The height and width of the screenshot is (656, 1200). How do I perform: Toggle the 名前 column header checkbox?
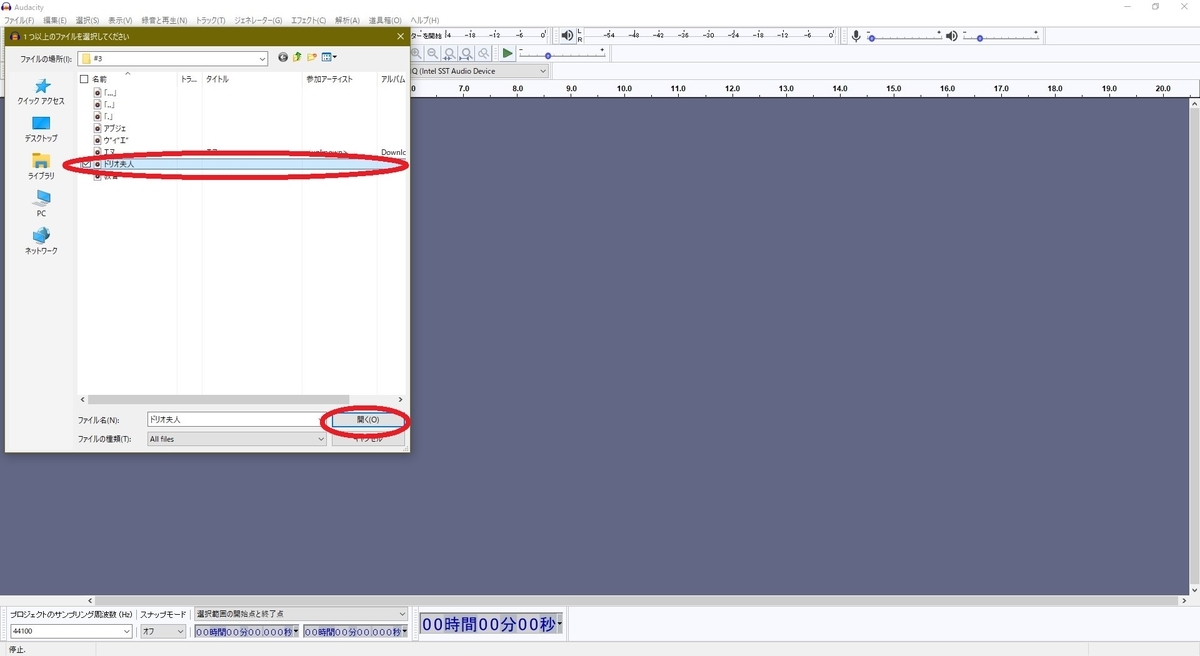(x=84, y=78)
